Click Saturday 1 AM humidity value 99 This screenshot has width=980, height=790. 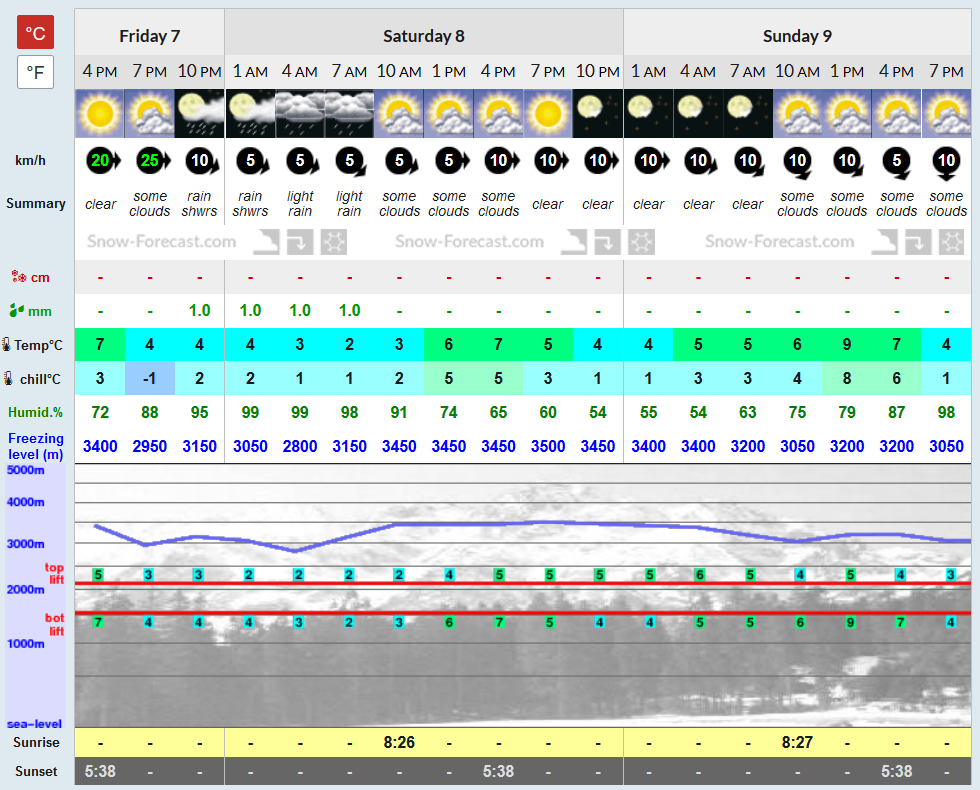[250, 412]
